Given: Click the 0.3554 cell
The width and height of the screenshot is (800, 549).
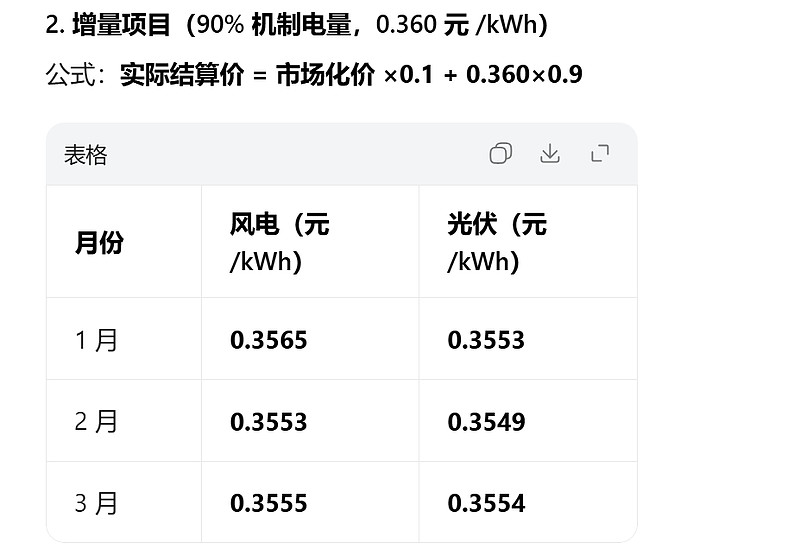Looking at the screenshot, I should (486, 503).
